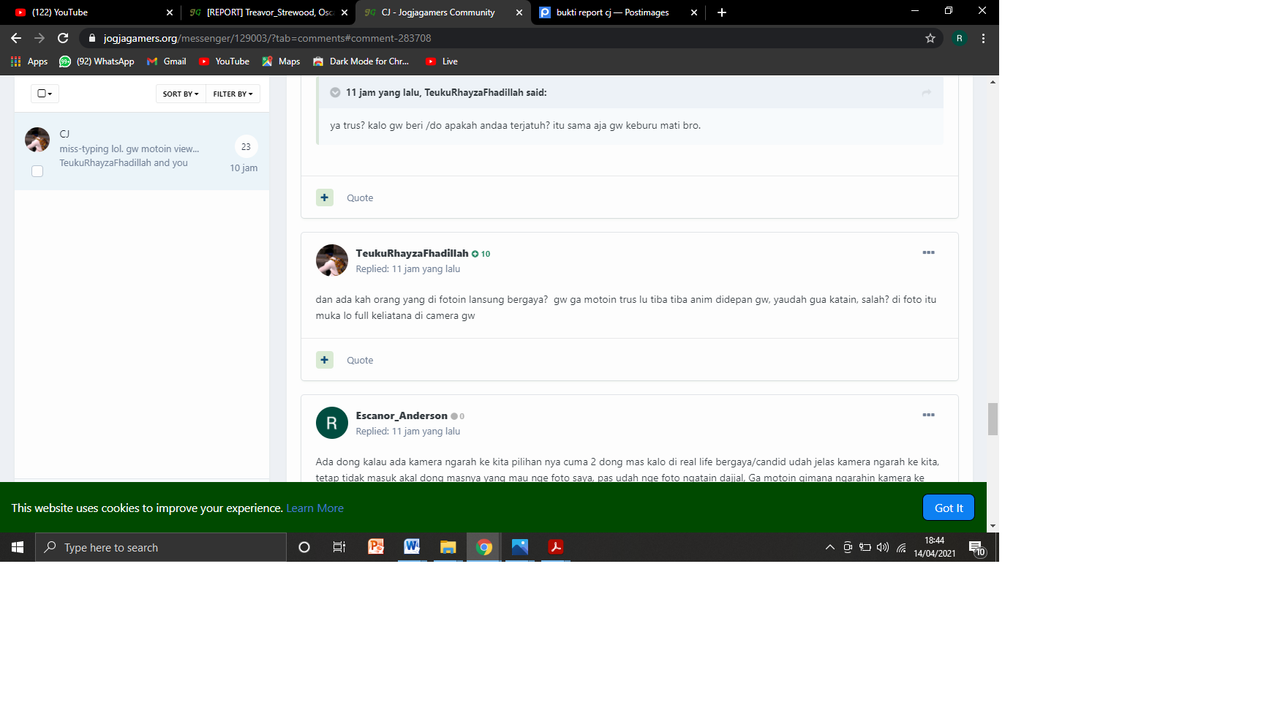Reload the current page
This screenshot has width=1280, height=711.
(63, 38)
